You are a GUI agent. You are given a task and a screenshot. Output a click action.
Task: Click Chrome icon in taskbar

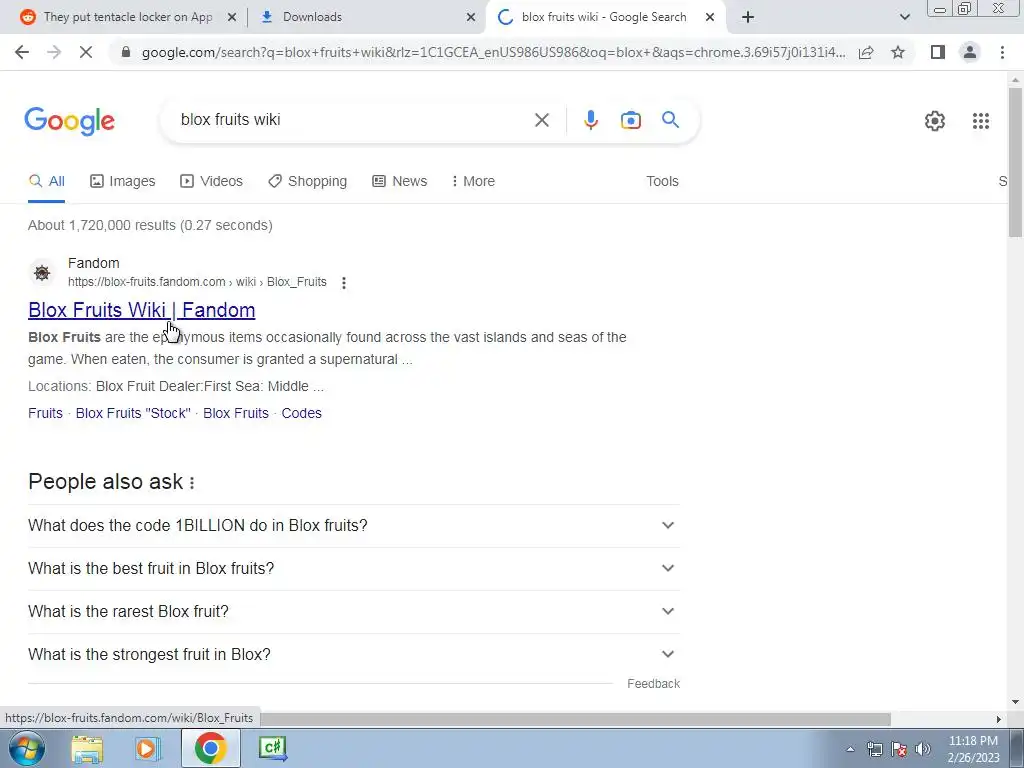point(210,748)
